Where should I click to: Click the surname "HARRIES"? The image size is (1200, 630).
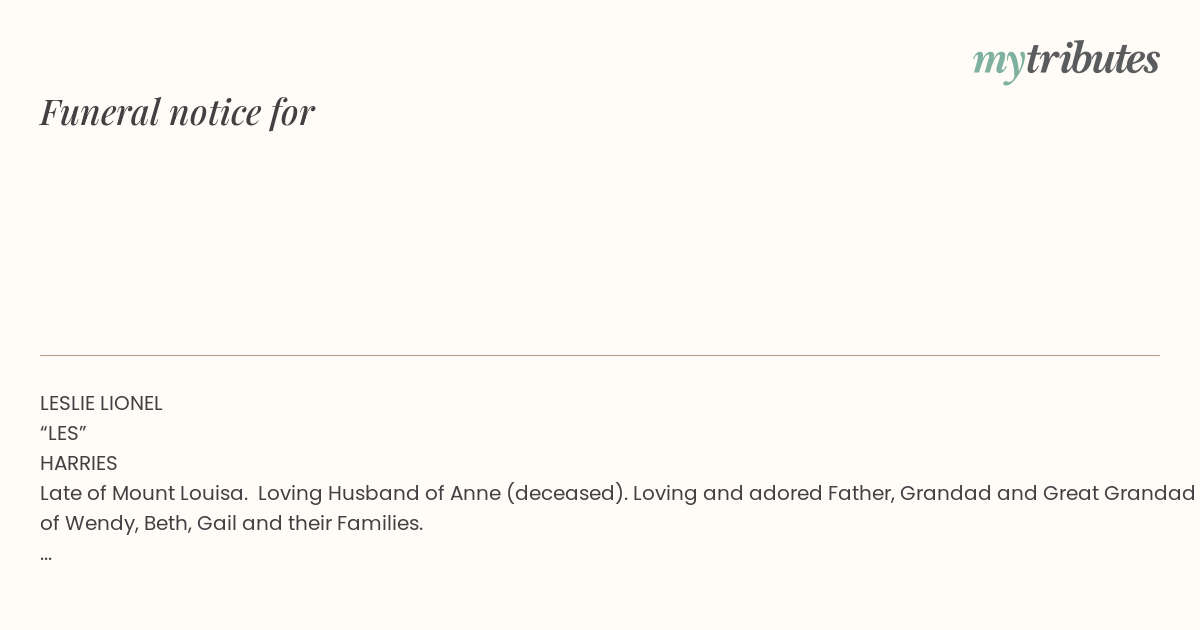79,464
